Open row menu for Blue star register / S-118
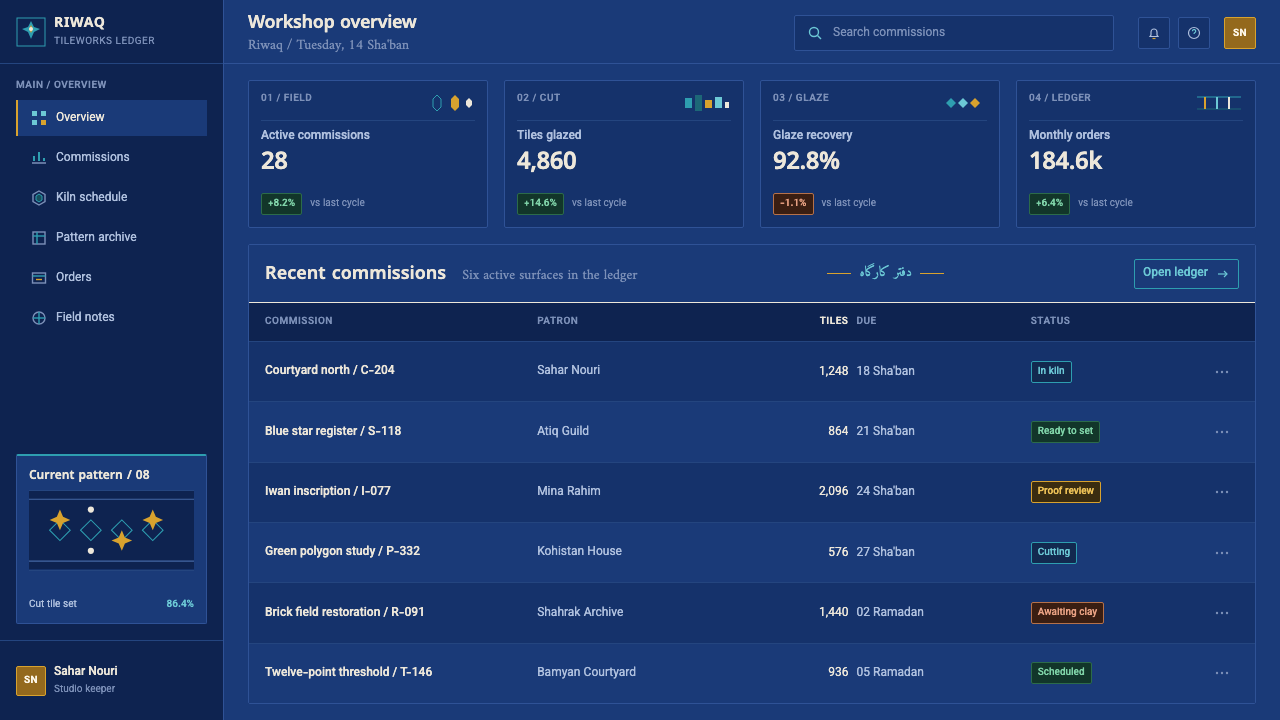This screenshot has width=1280, height=720. click(x=1222, y=432)
